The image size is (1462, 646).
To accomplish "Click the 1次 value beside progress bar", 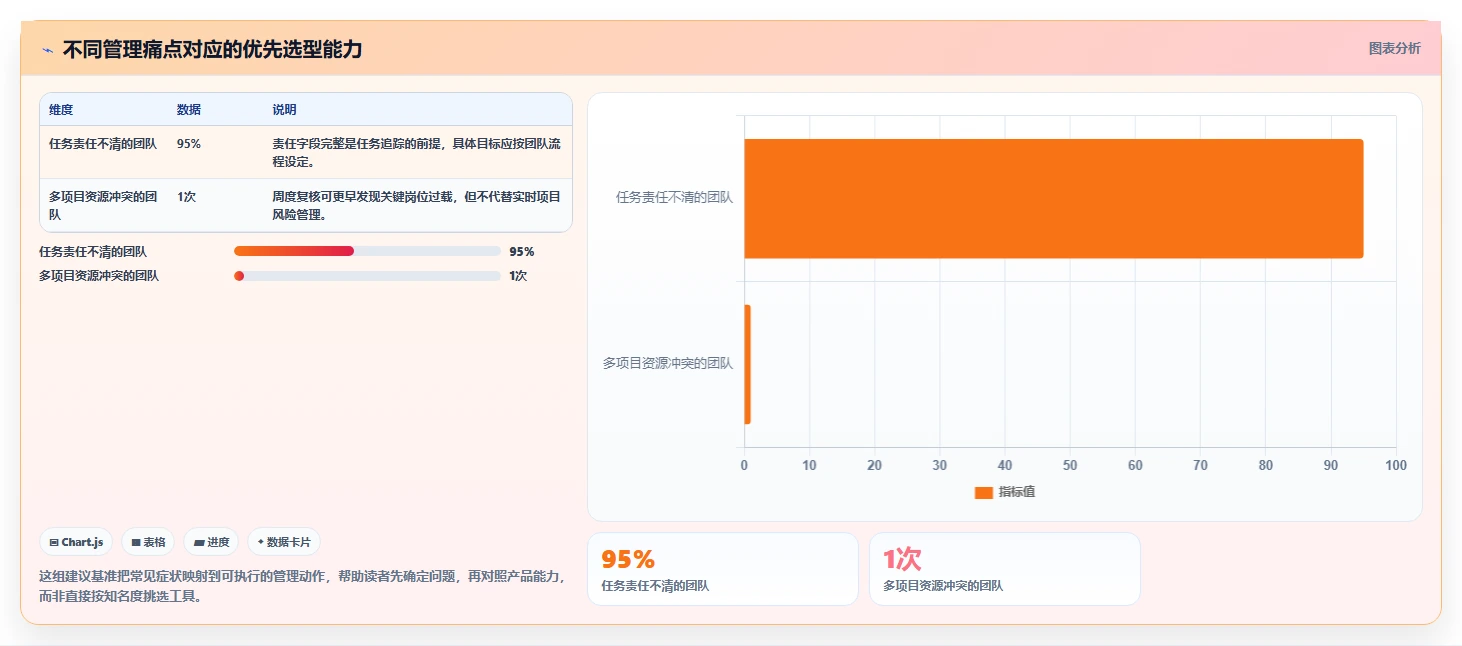I will [x=518, y=276].
